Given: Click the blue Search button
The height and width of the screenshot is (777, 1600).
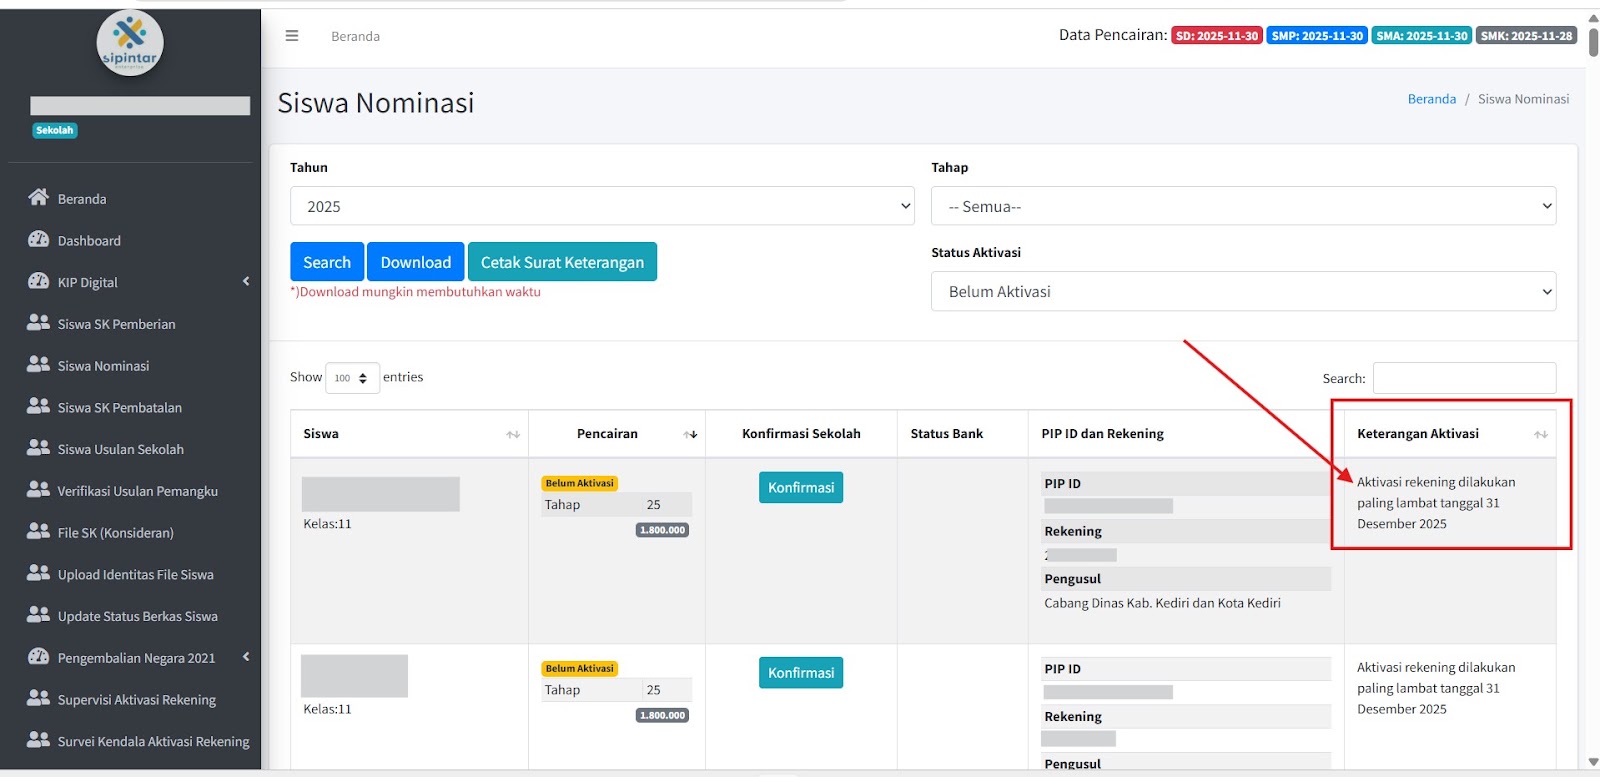Looking at the screenshot, I should point(327,262).
